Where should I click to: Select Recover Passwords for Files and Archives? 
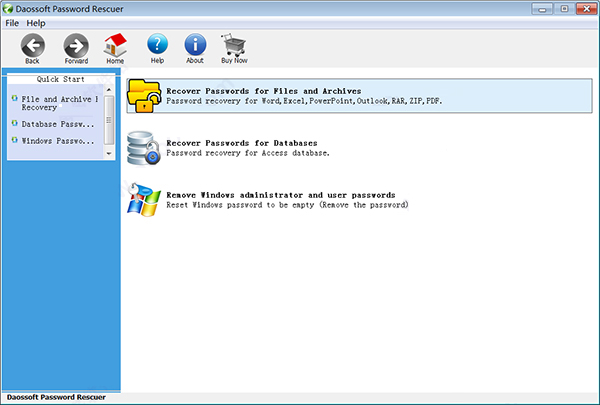[x=359, y=96]
